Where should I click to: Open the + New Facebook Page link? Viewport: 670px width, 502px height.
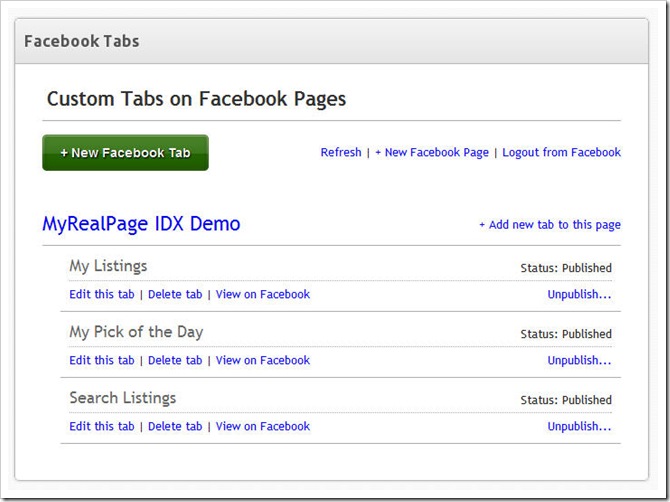pyautogui.click(x=432, y=153)
